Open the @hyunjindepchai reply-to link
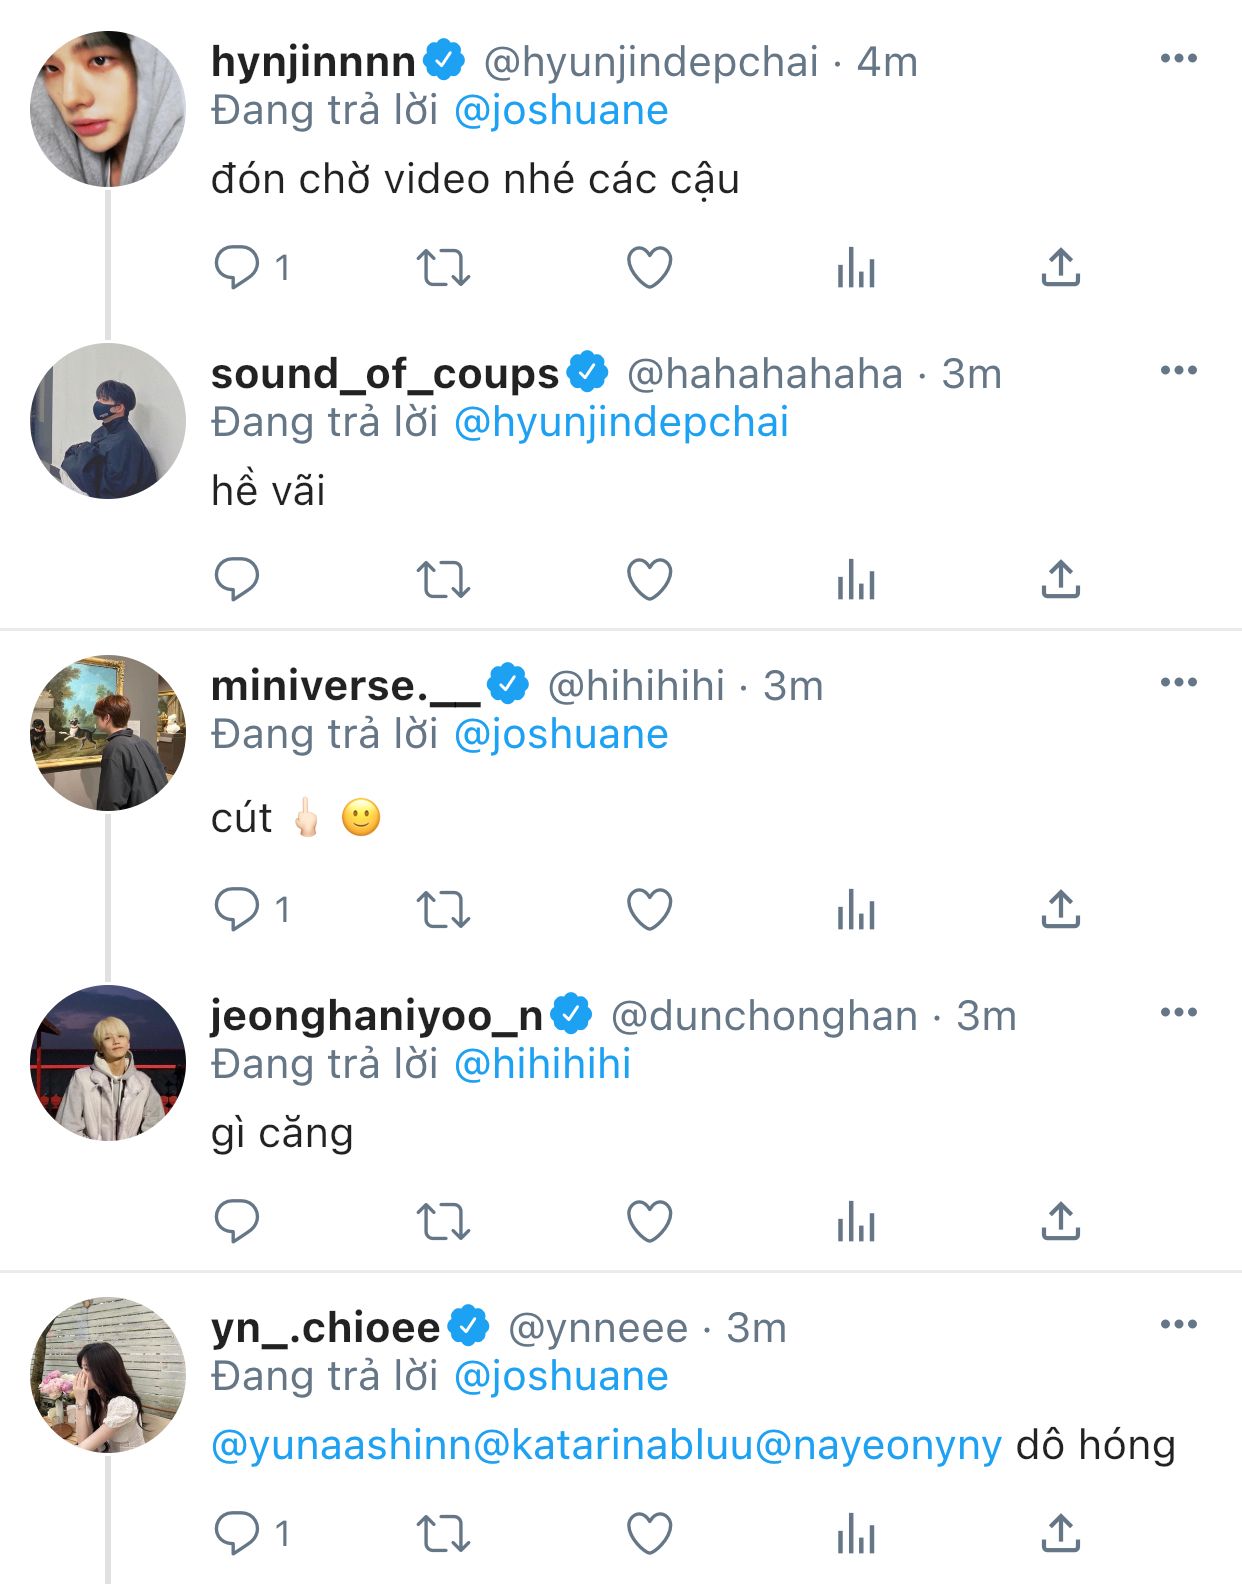Image resolution: width=1242 pixels, height=1584 pixels. point(621,423)
